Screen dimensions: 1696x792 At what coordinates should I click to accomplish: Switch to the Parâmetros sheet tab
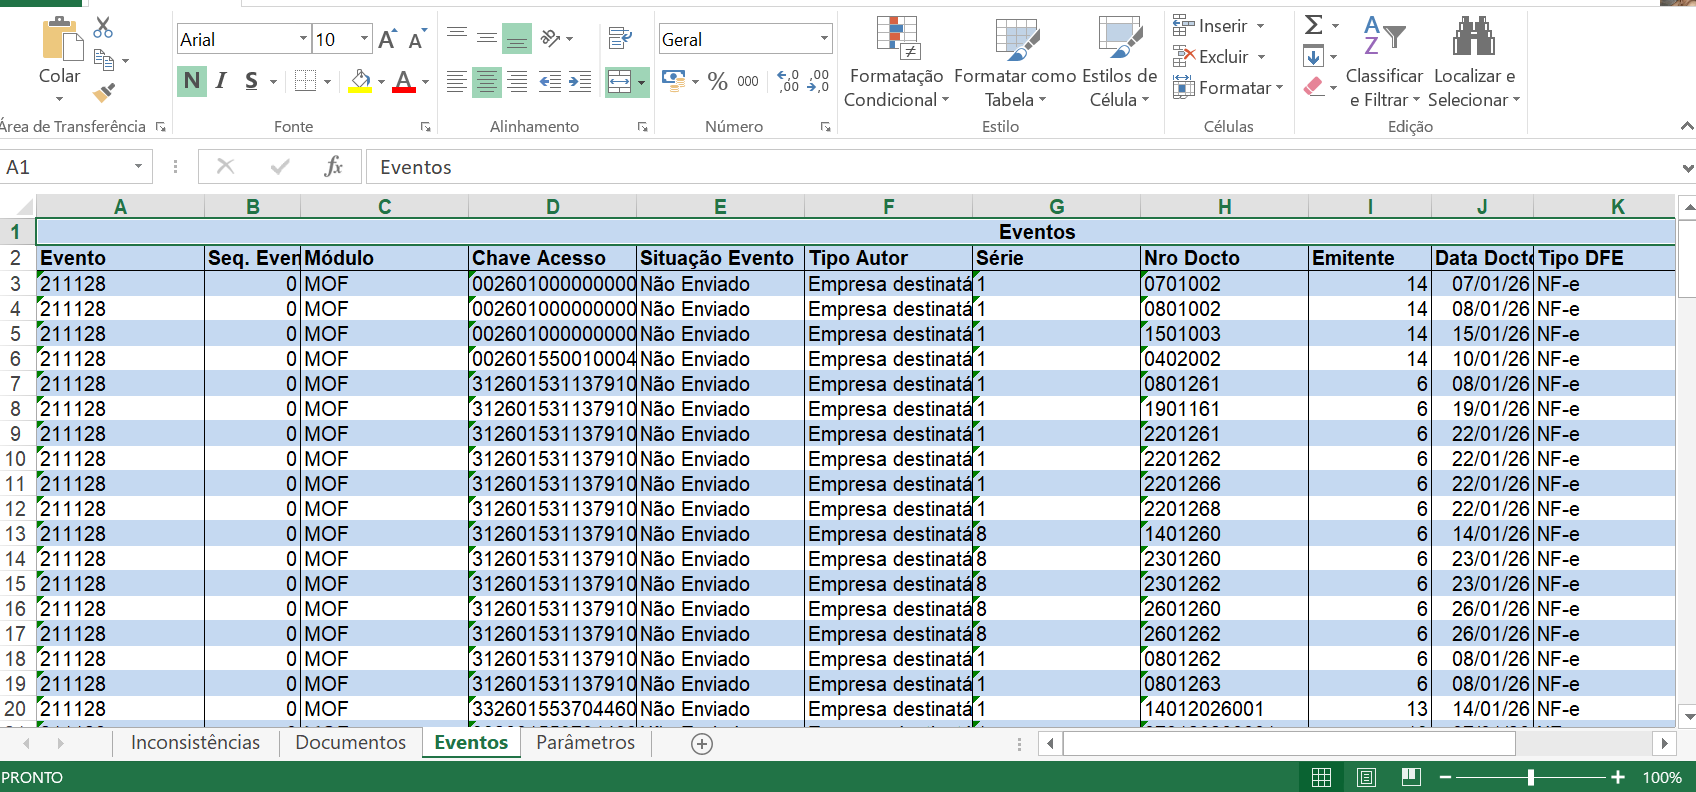(585, 742)
